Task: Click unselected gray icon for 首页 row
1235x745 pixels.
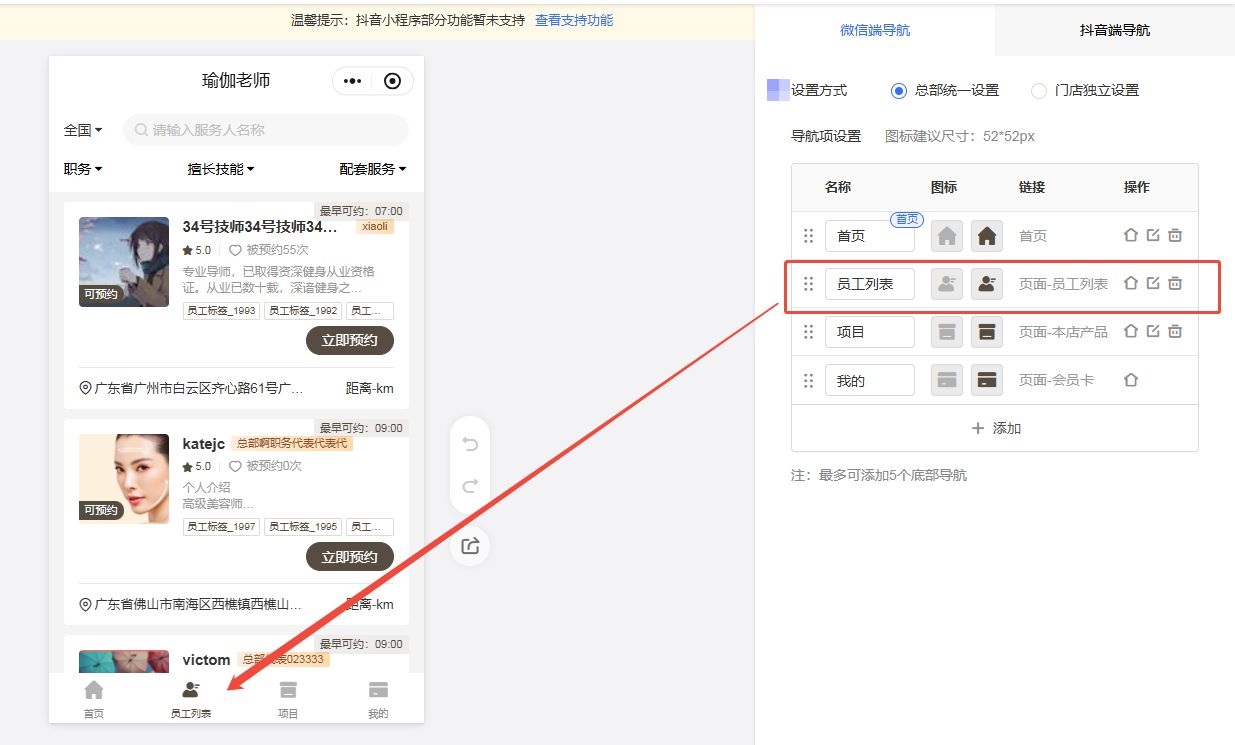Action: (x=947, y=236)
